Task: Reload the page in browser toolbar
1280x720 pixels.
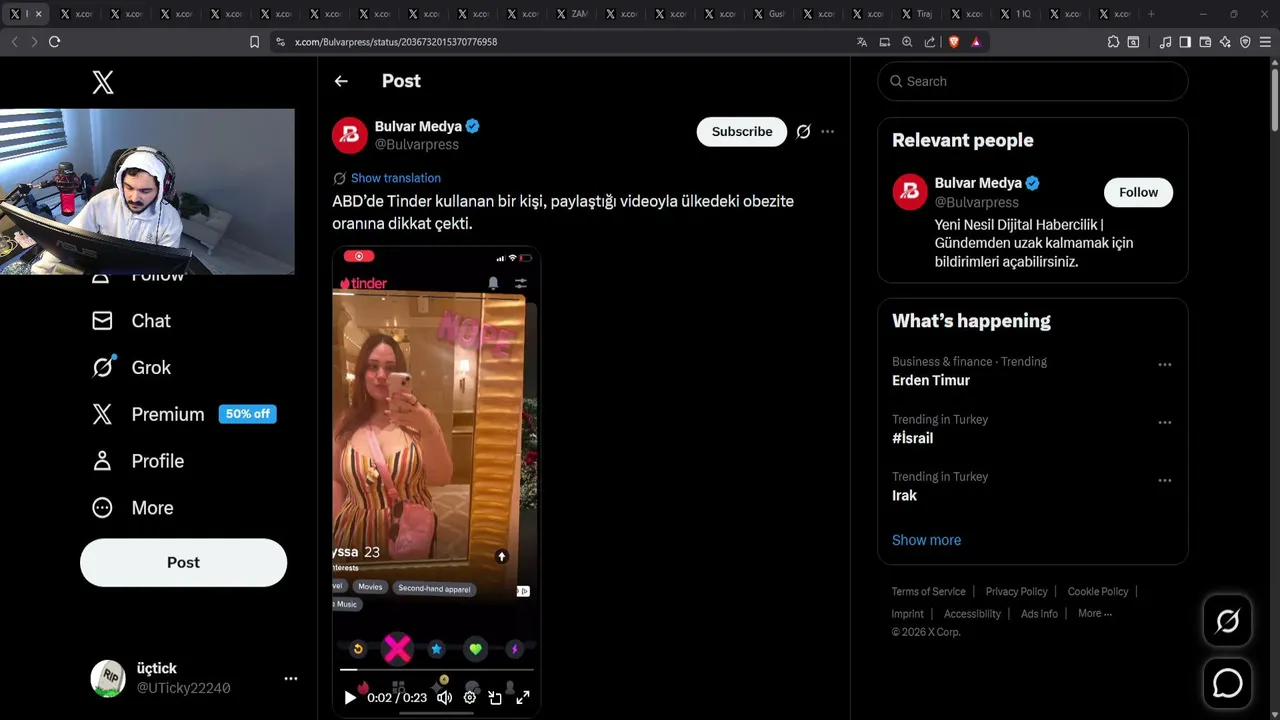Action: [x=54, y=42]
